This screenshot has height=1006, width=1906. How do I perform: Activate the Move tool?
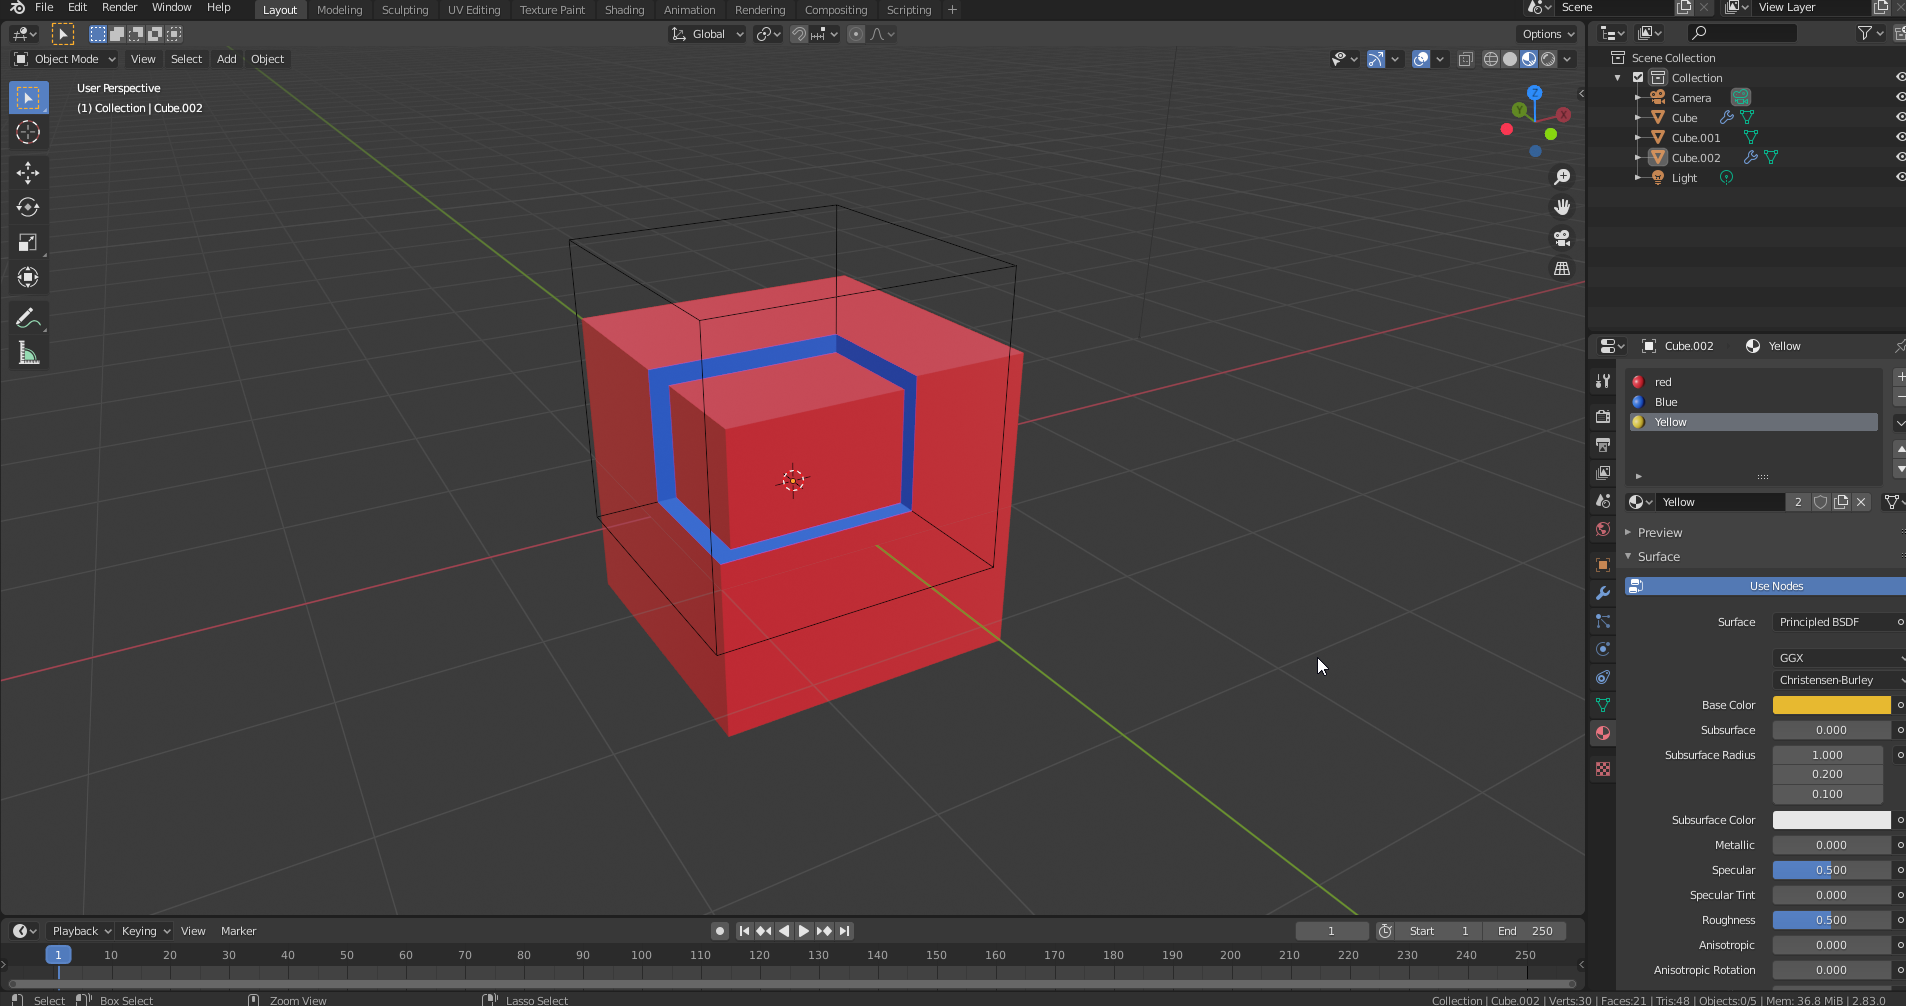pos(28,173)
